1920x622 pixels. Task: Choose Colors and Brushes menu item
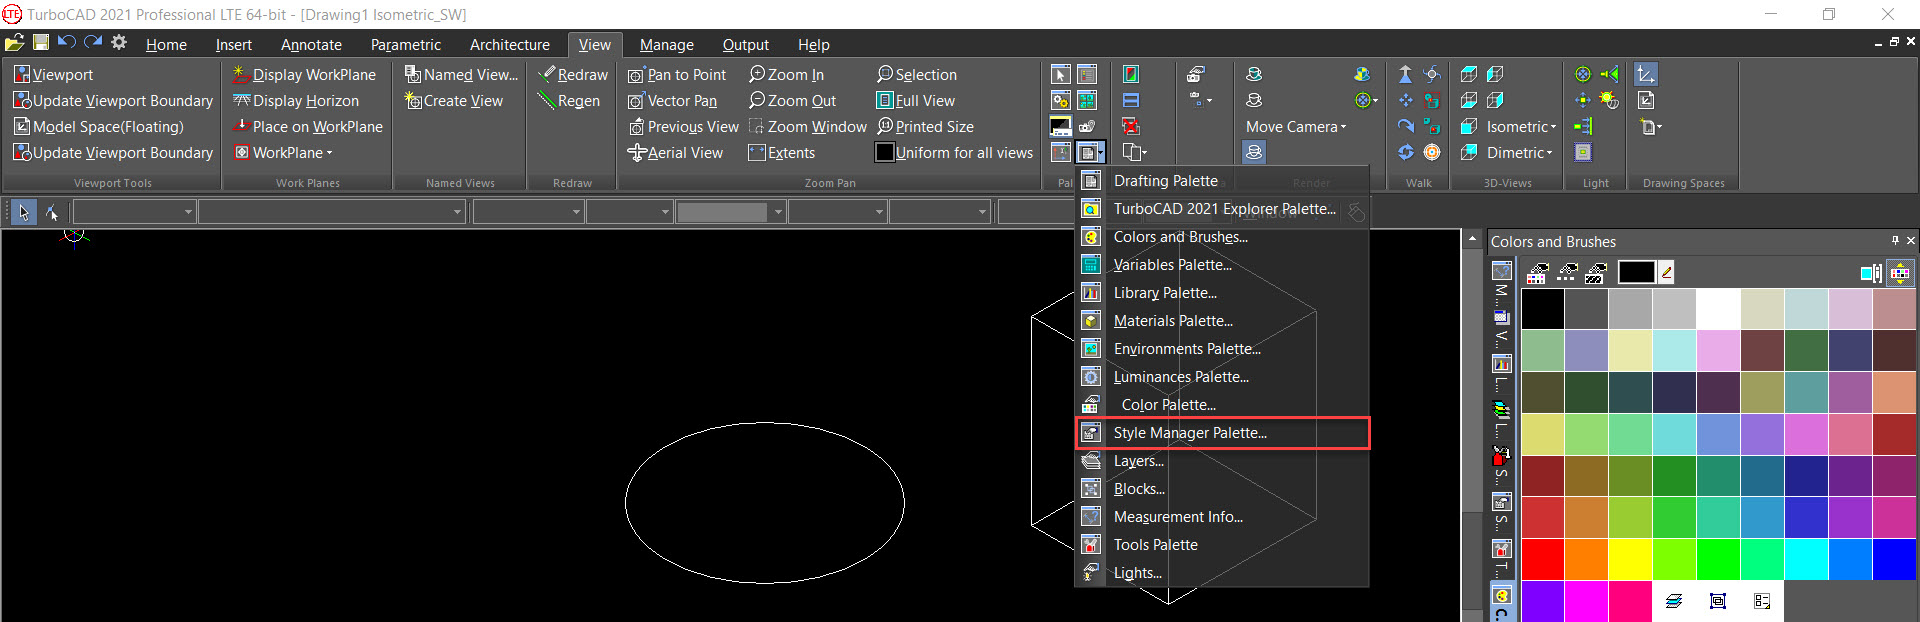click(x=1222, y=236)
